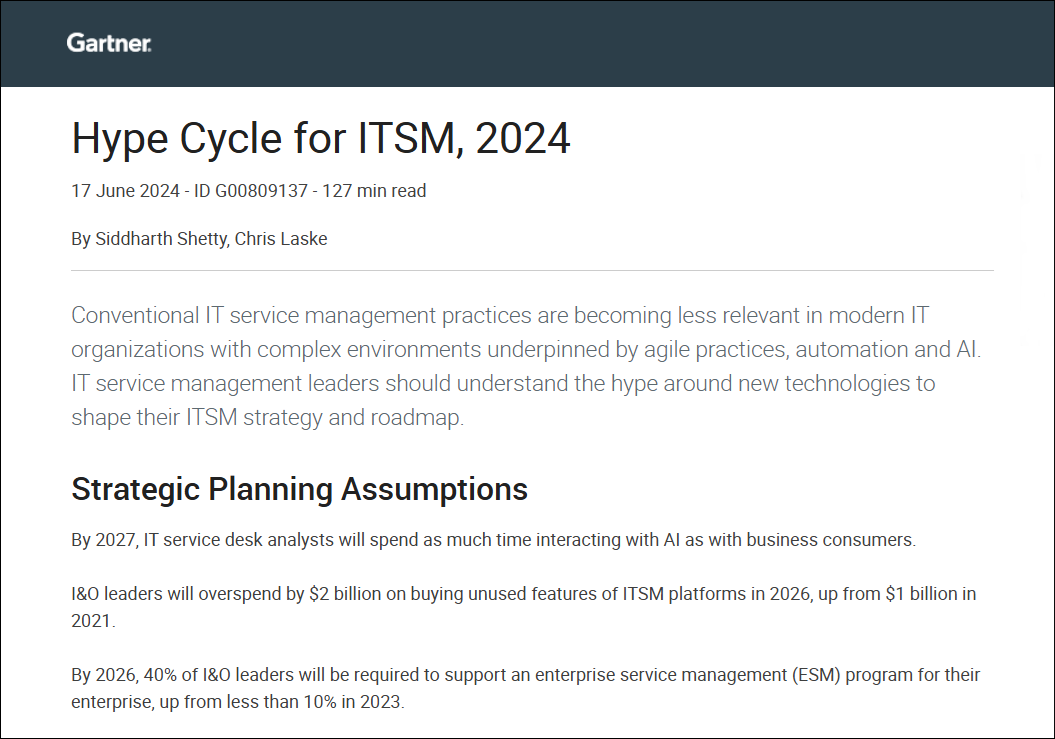This screenshot has height=739, width=1055.
Task: Click author name Siddharth Shetty
Action: point(160,239)
